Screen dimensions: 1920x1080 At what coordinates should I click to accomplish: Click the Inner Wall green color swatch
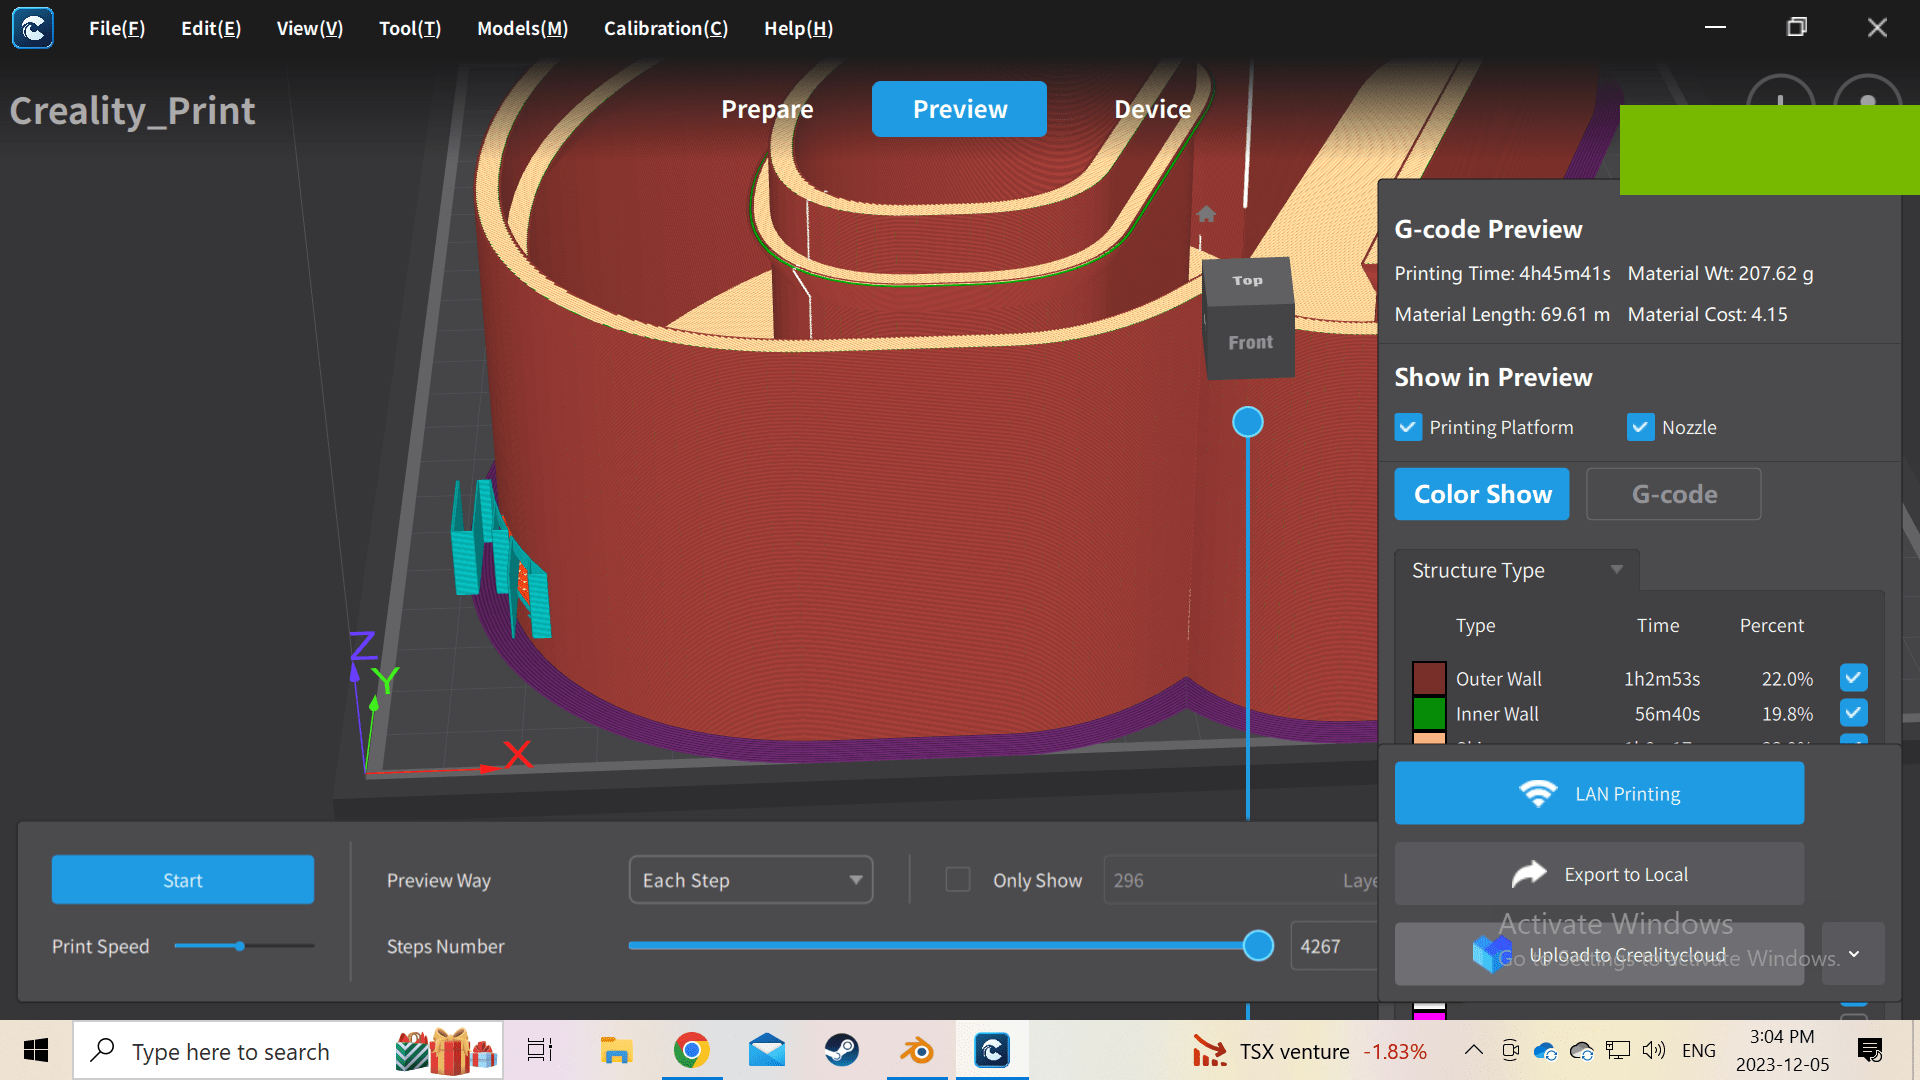point(1429,713)
